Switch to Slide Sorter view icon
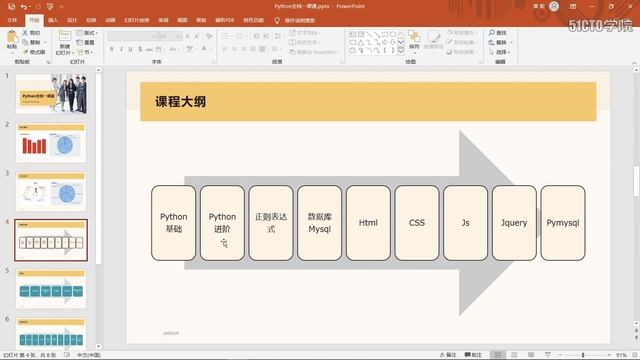Viewport: 640px width, 360px height. point(514,355)
